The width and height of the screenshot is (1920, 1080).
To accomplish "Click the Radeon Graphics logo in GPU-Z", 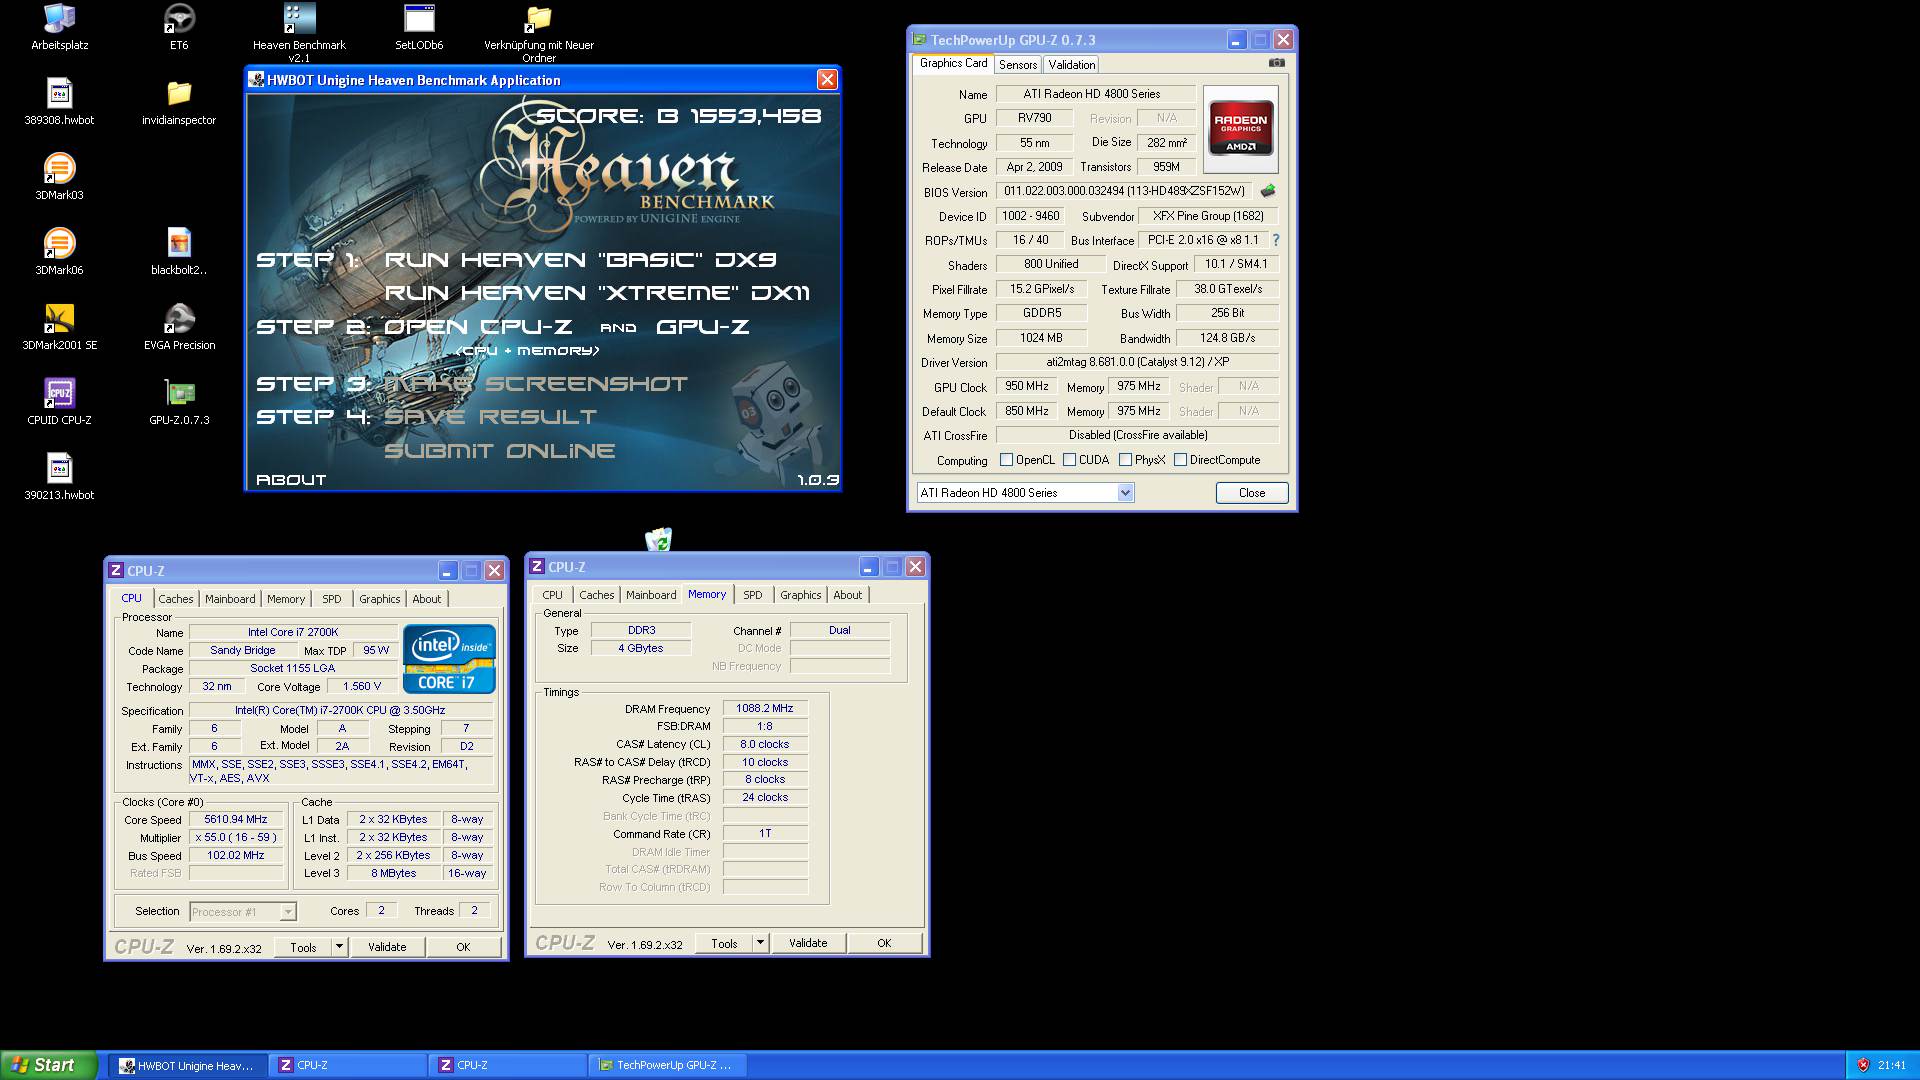I will point(1241,127).
